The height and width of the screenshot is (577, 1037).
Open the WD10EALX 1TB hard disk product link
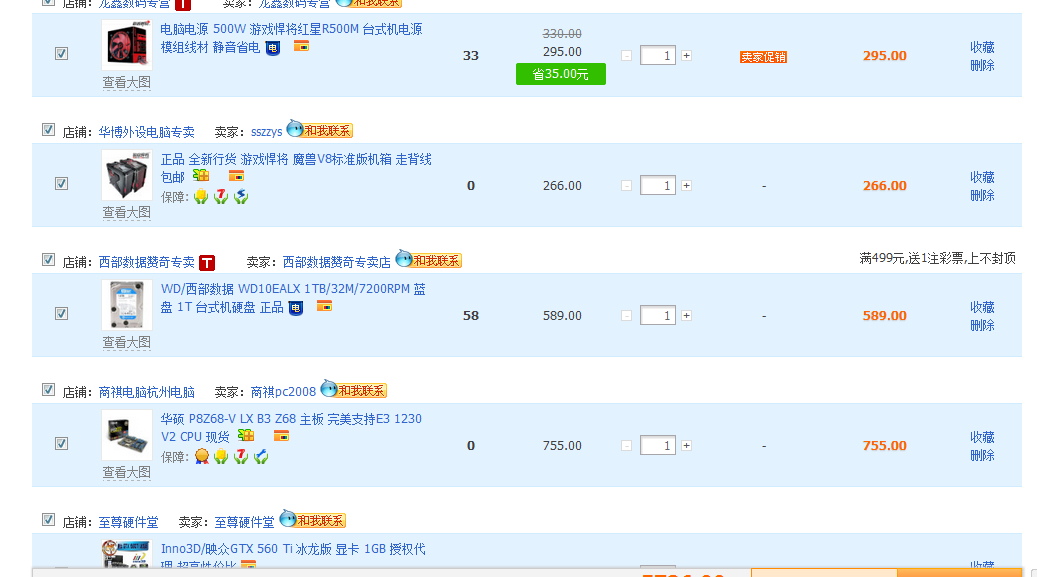(293, 298)
